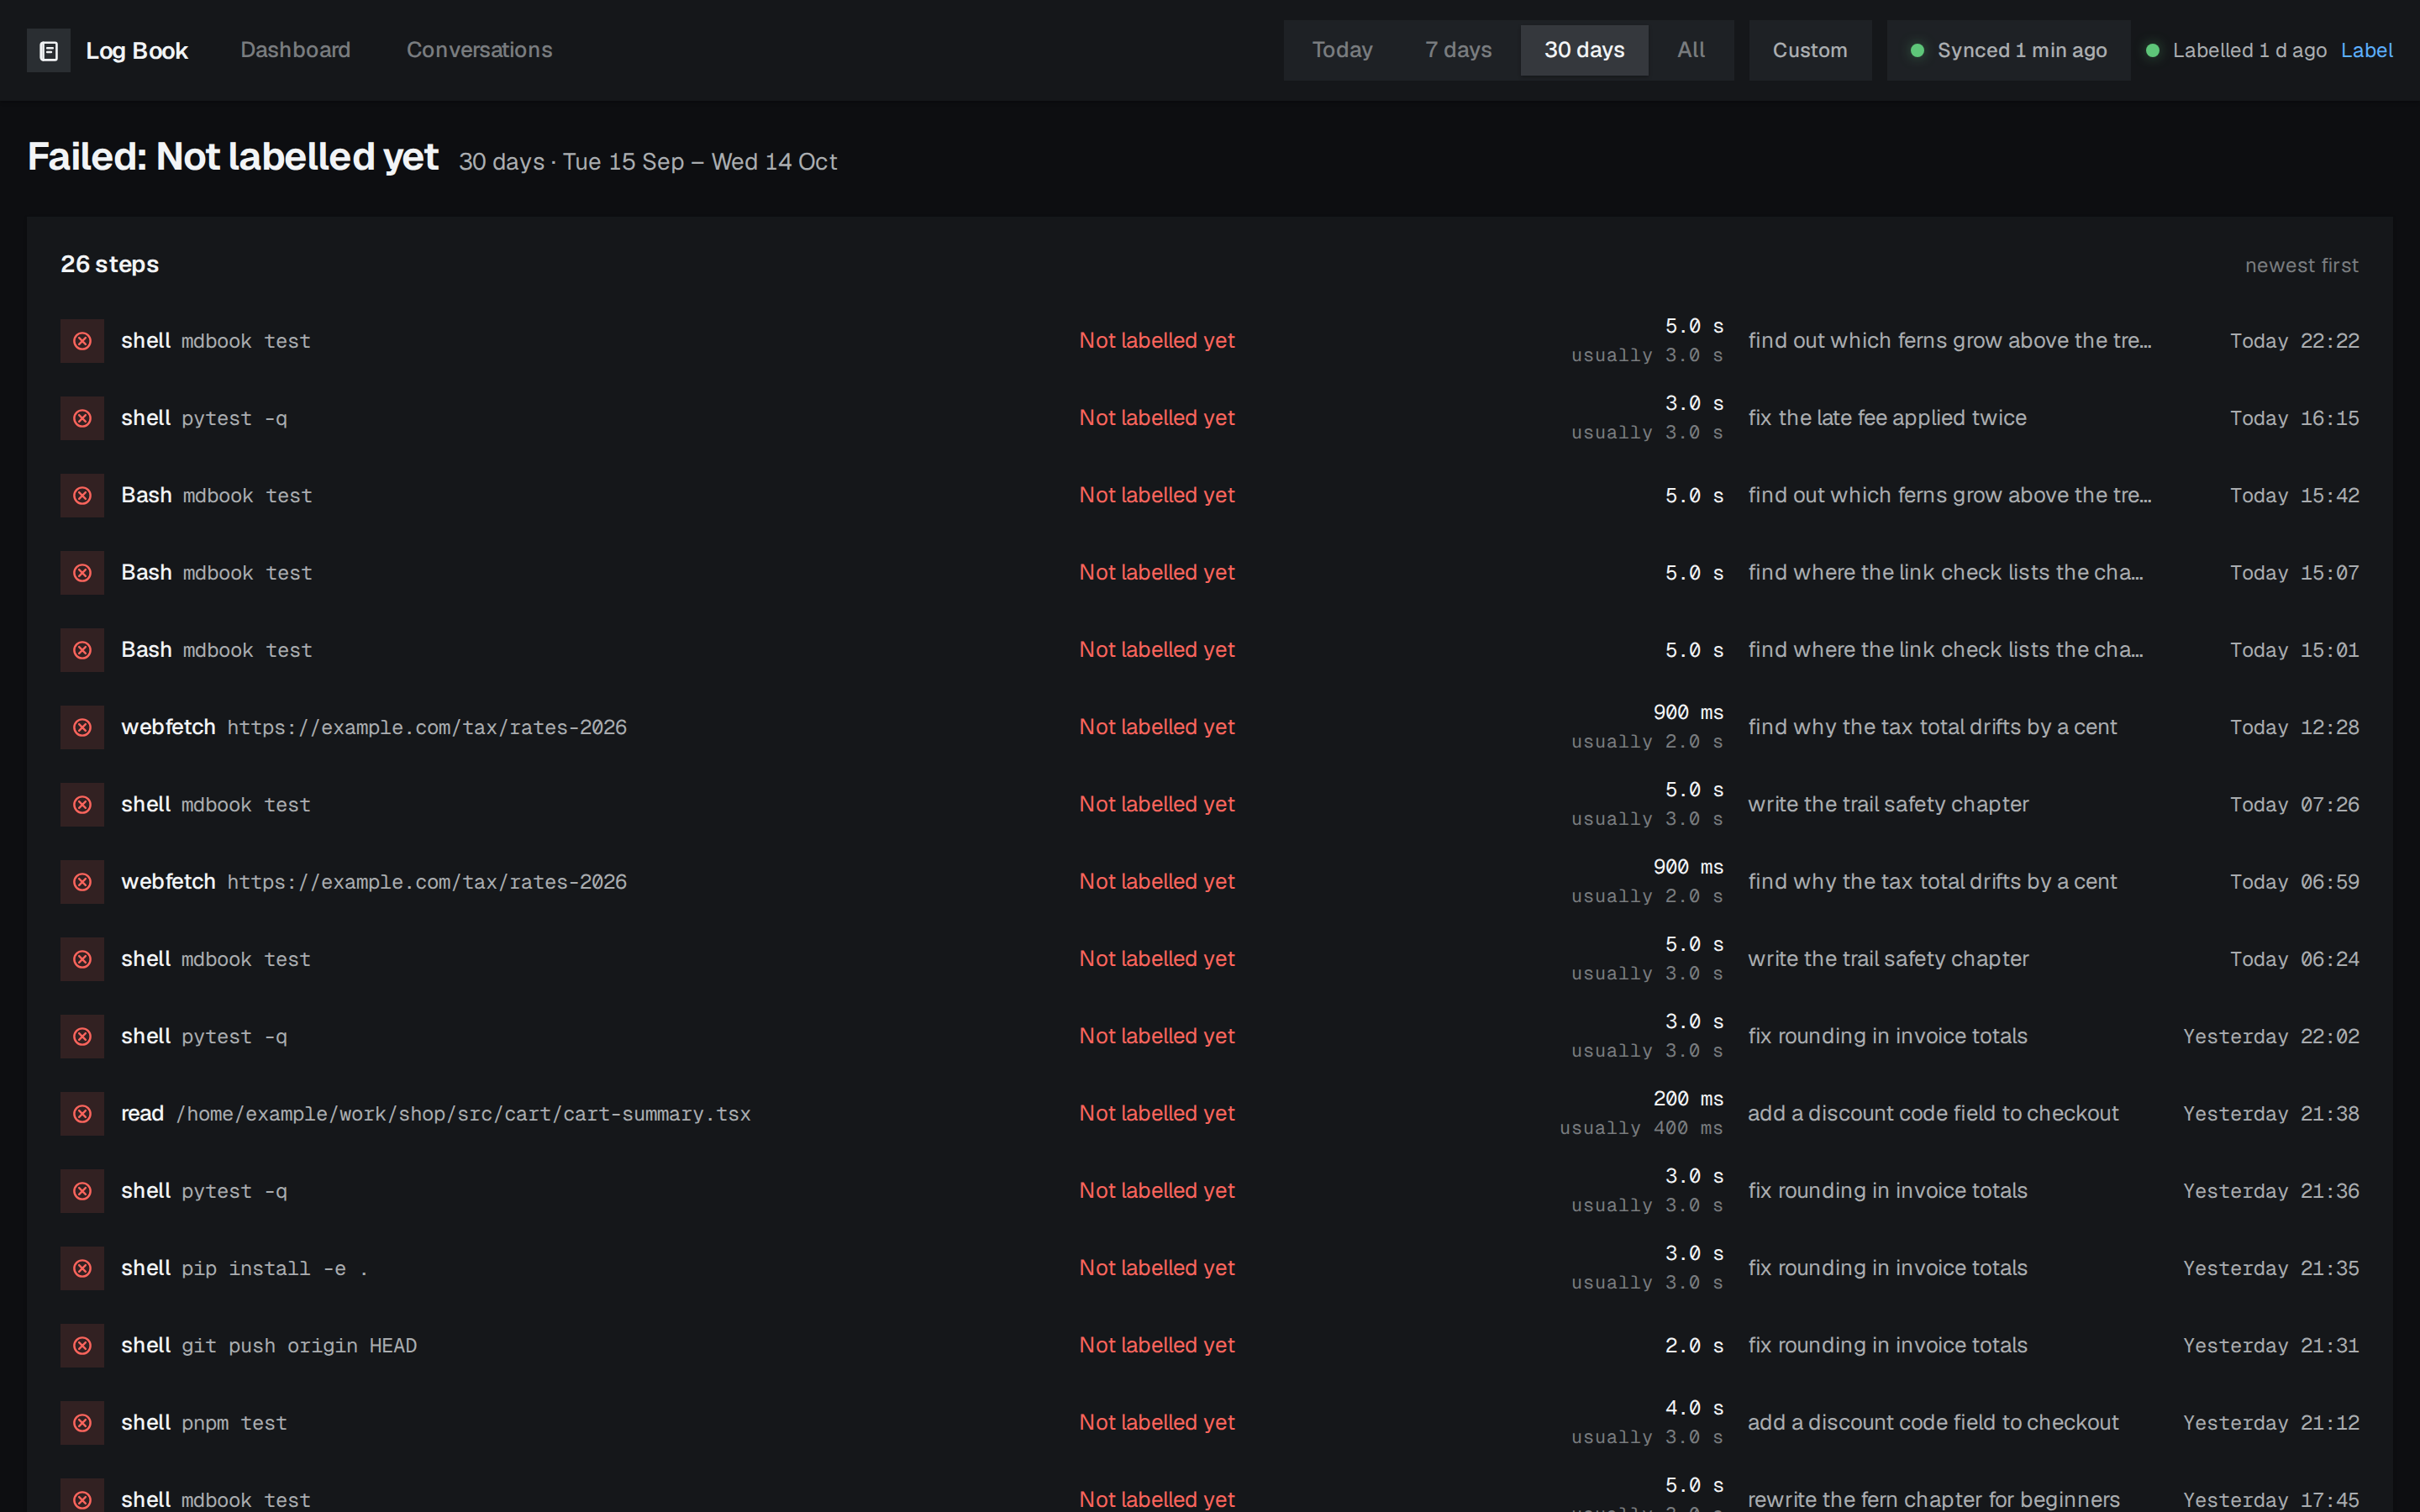Click the error icon for the Bash step at 15:01
The image size is (2420, 1512).
point(82,650)
